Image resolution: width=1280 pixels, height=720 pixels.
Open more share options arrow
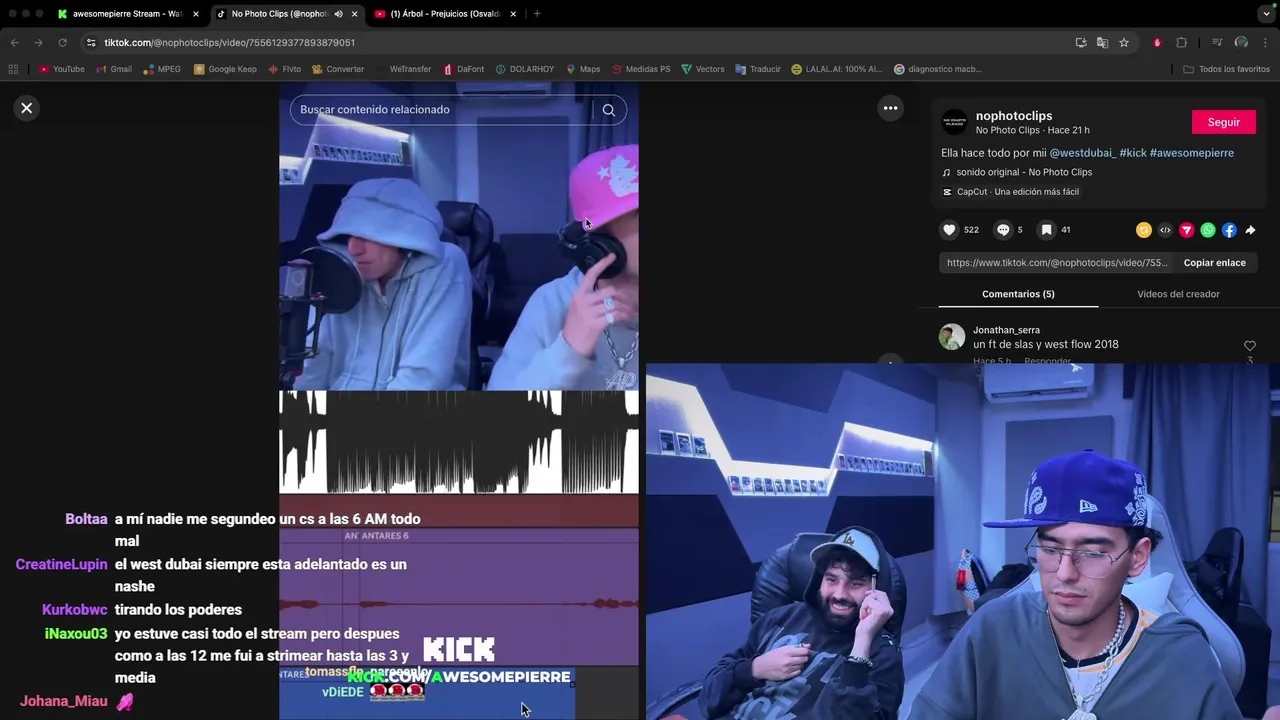click(x=1250, y=230)
